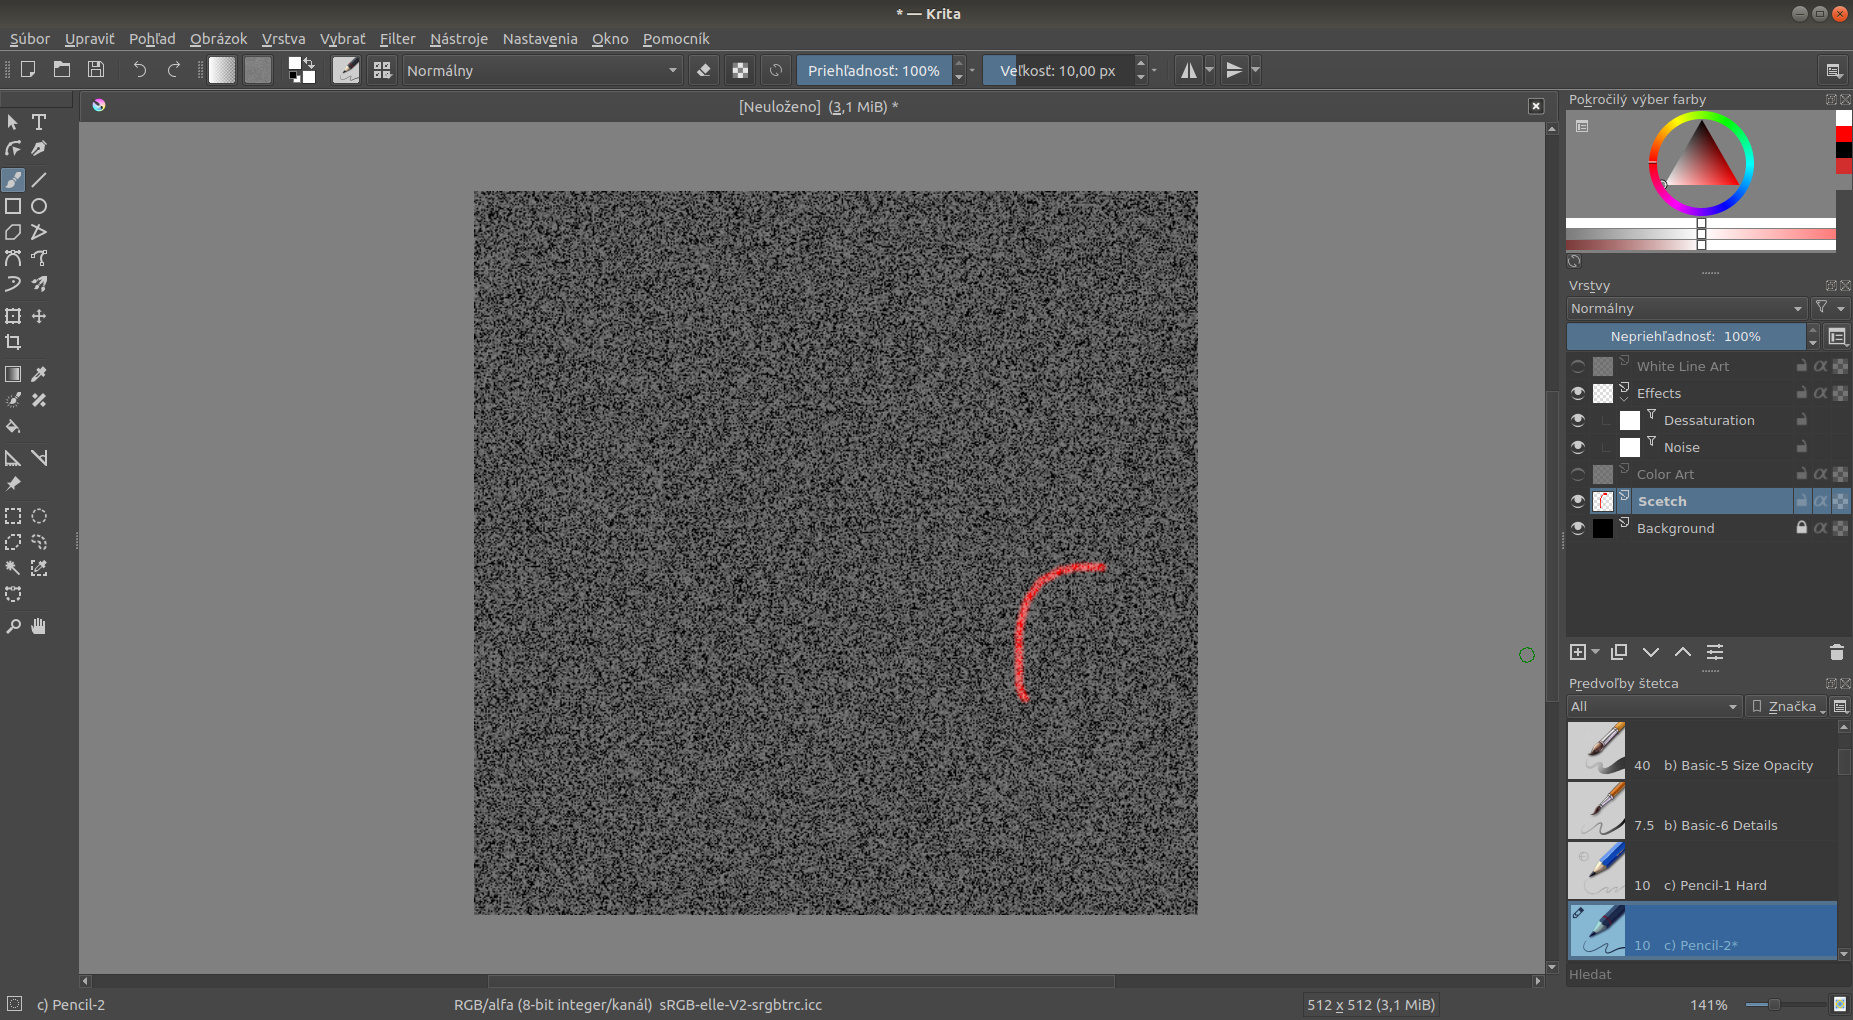
Task: Enable horizontal mirror painting mode
Action: pos(1189,70)
